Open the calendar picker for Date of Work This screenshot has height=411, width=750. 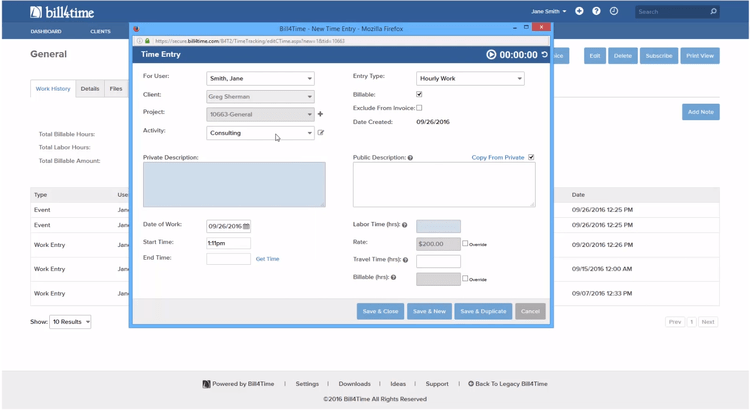coord(246,226)
